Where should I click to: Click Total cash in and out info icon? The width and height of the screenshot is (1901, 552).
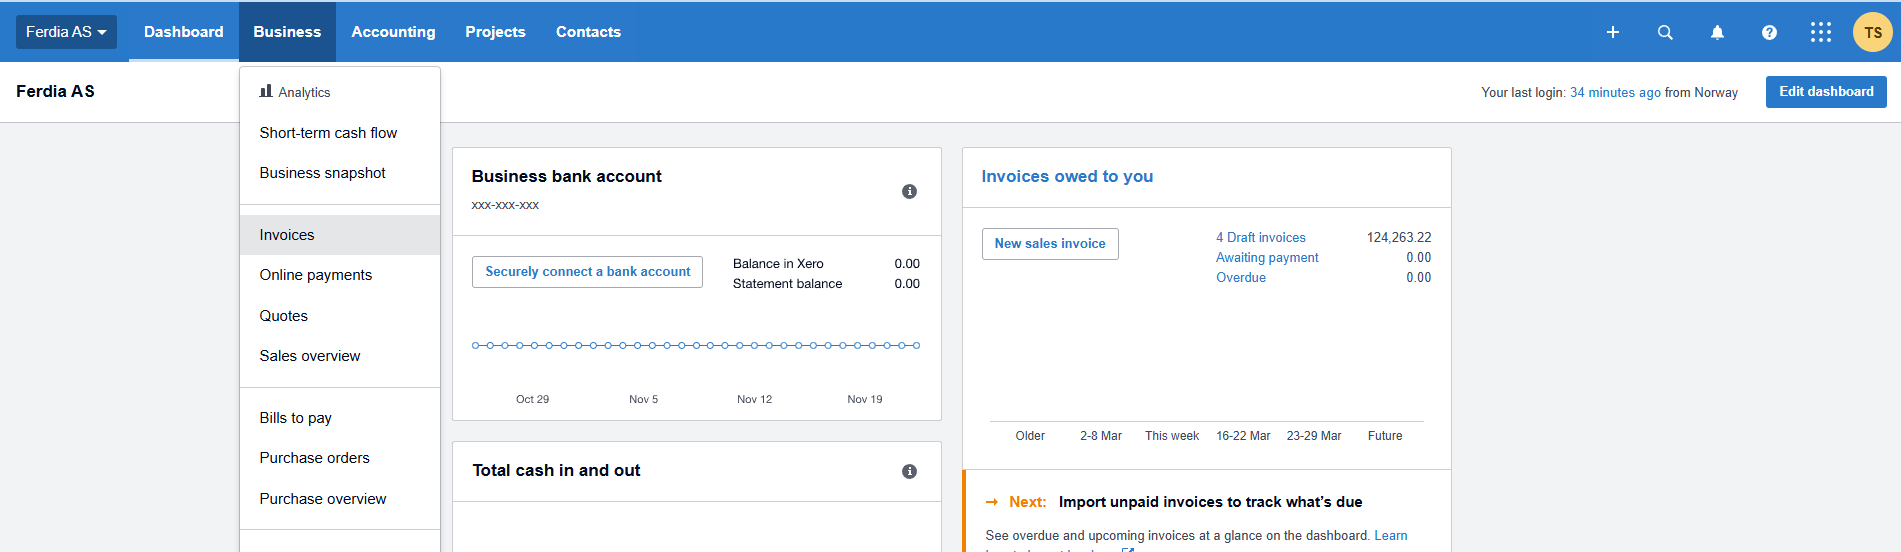909,471
